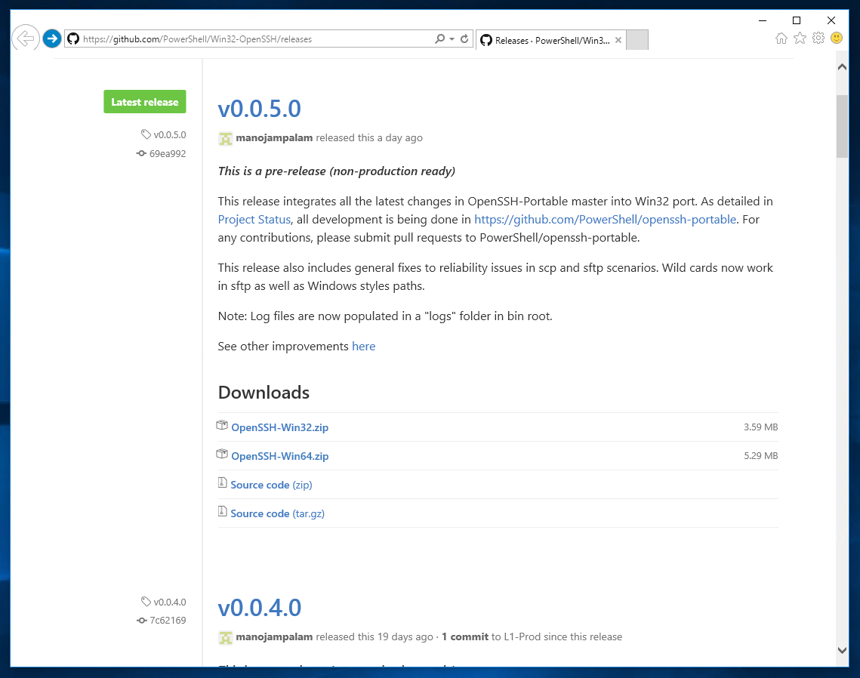Click the 'here' improvements link
The height and width of the screenshot is (678, 860).
click(x=364, y=346)
